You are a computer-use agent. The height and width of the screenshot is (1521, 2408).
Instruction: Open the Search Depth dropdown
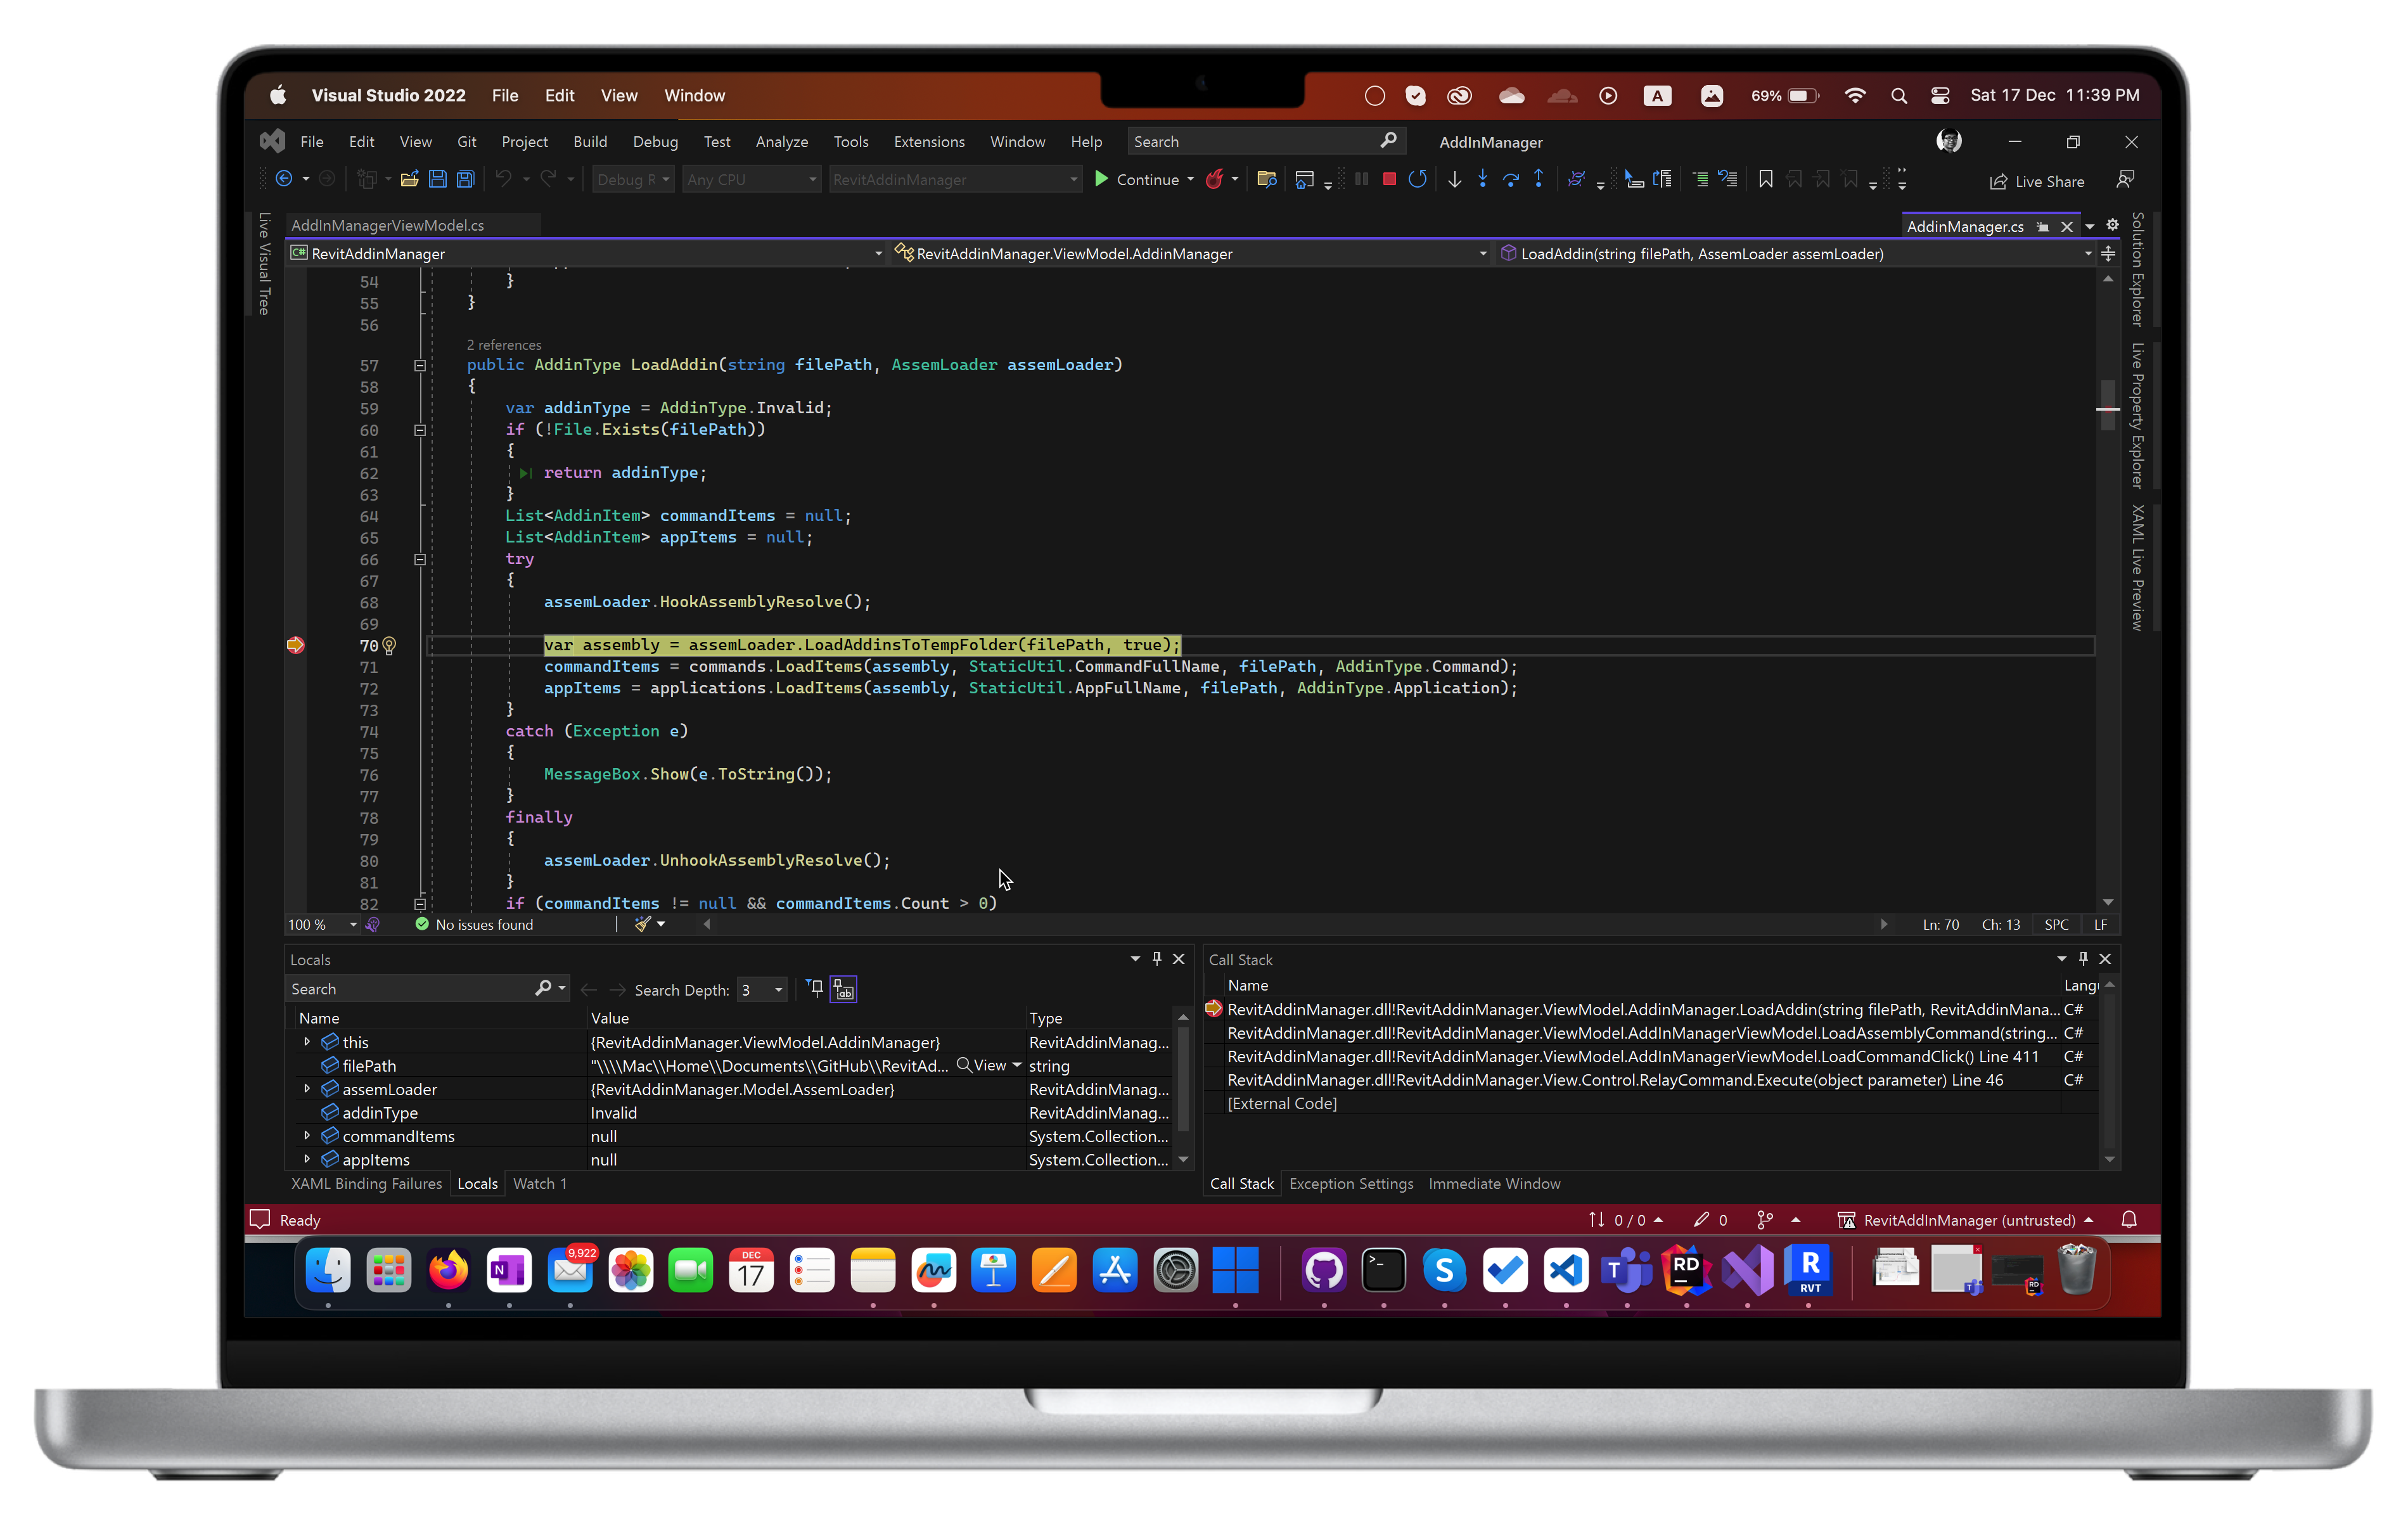(778, 990)
